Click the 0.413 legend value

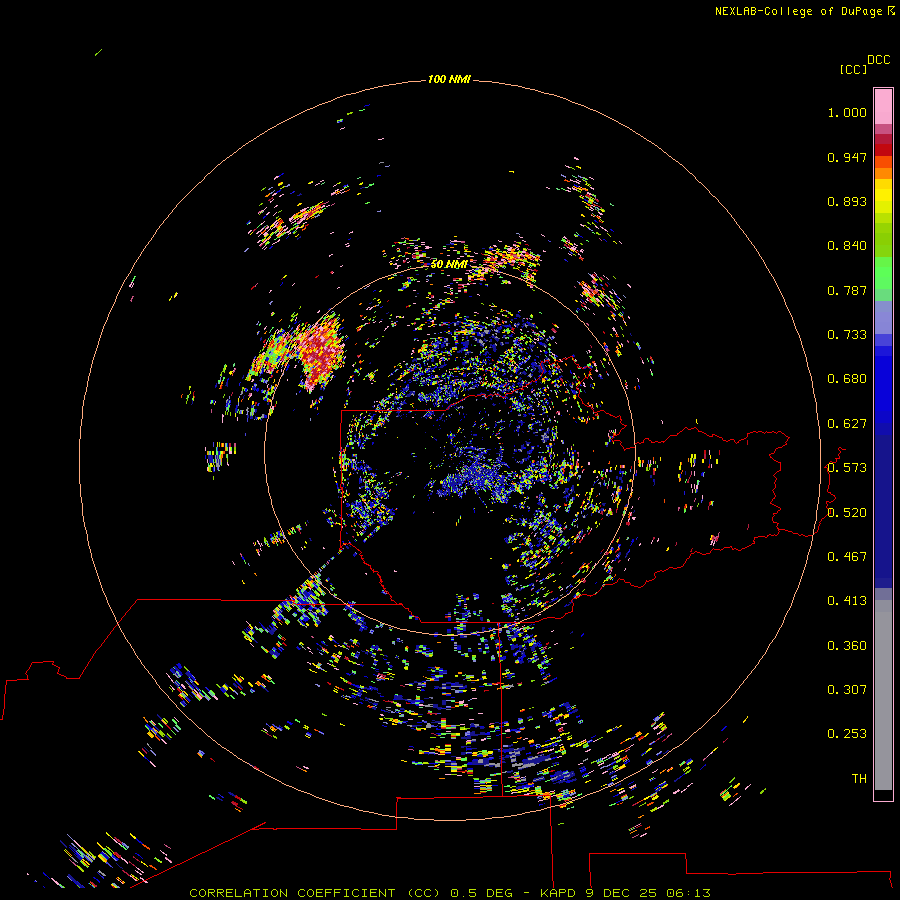click(x=847, y=601)
